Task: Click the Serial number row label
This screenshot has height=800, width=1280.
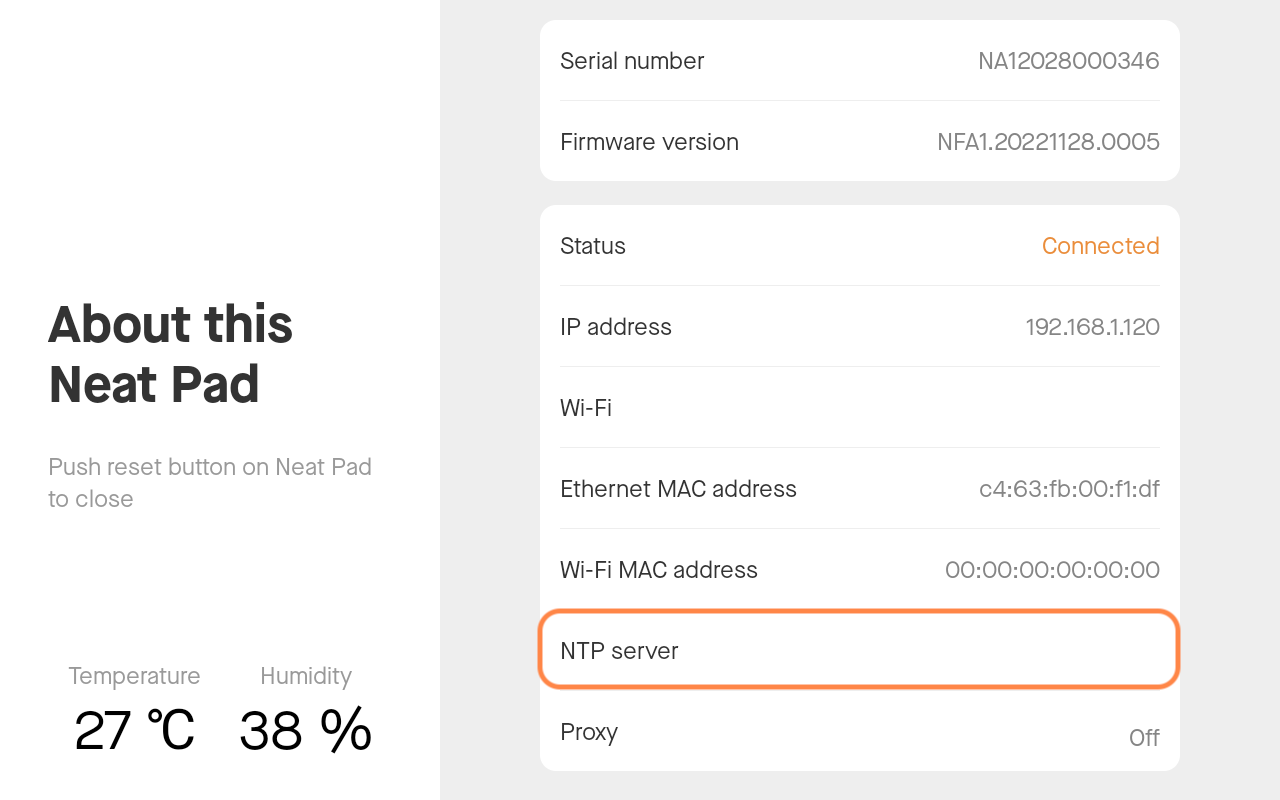Action: coord(631,60)
